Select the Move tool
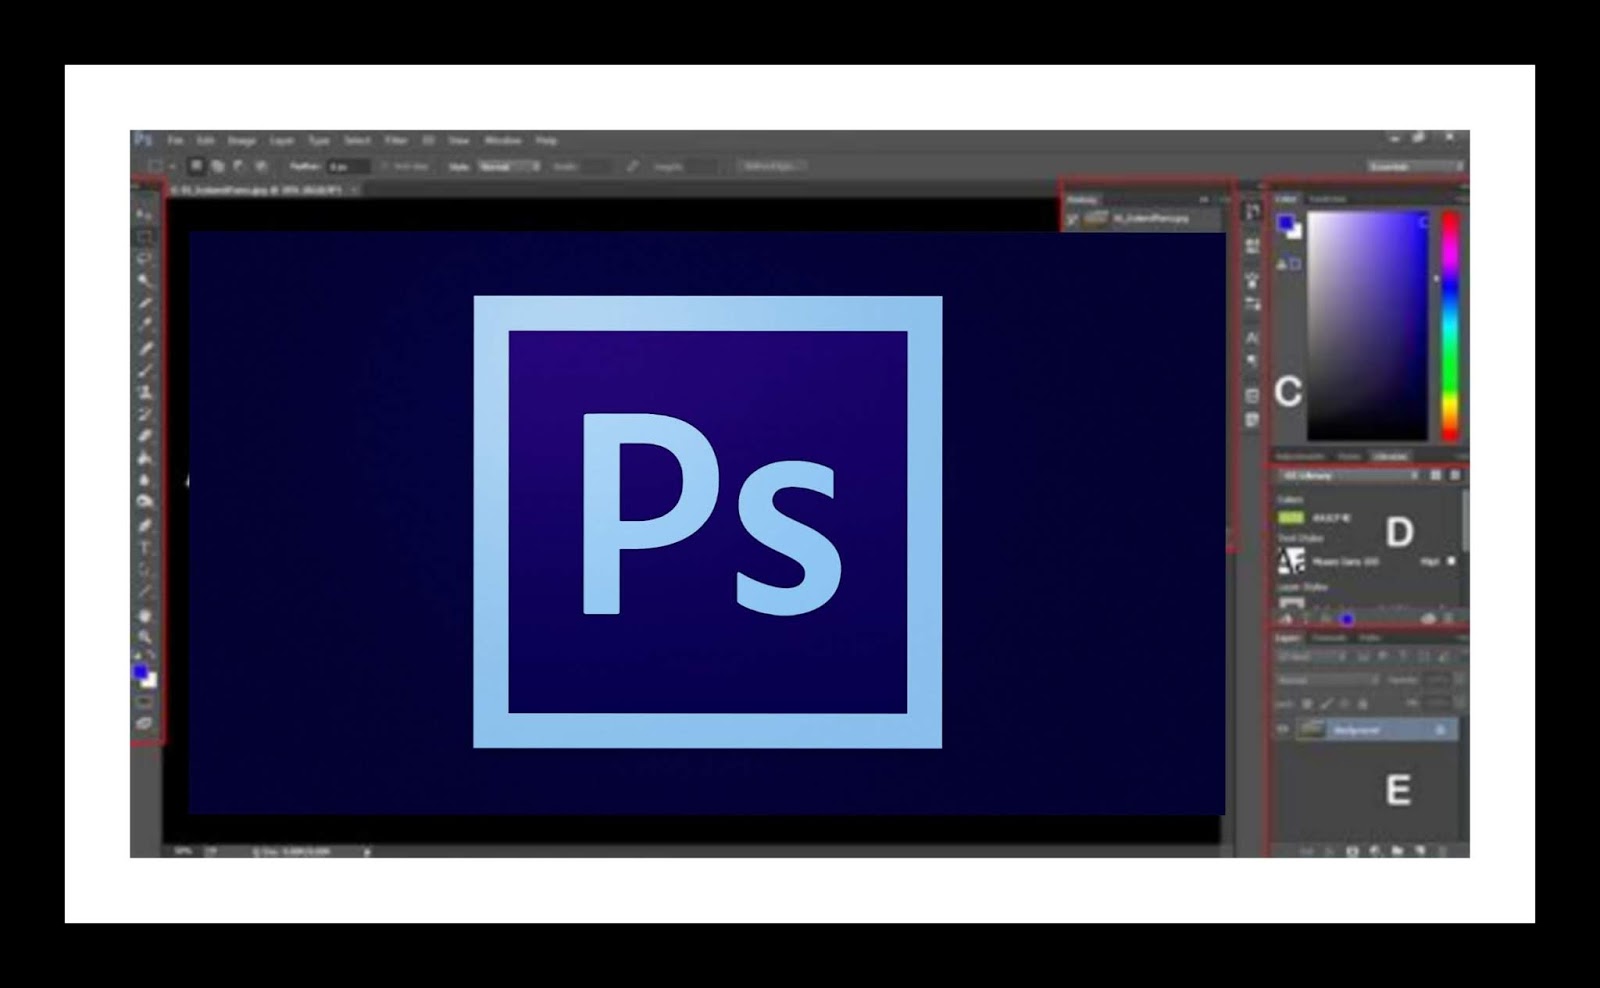 coord(146,211)
